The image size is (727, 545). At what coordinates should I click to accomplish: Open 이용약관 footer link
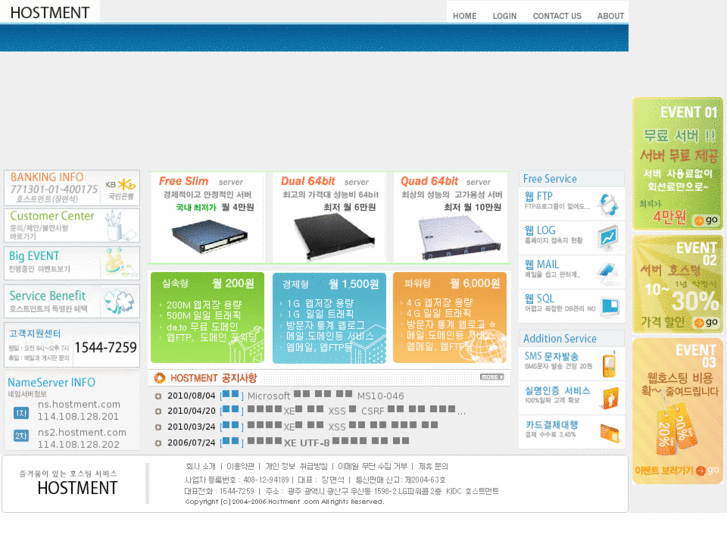(240, 466)
